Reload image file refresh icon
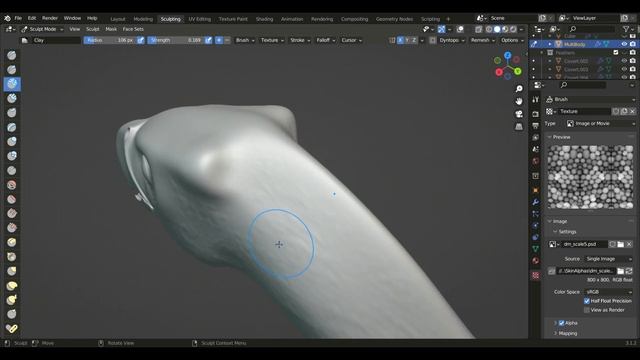Viewport: 640px width, 360px height. click(629, 271)
